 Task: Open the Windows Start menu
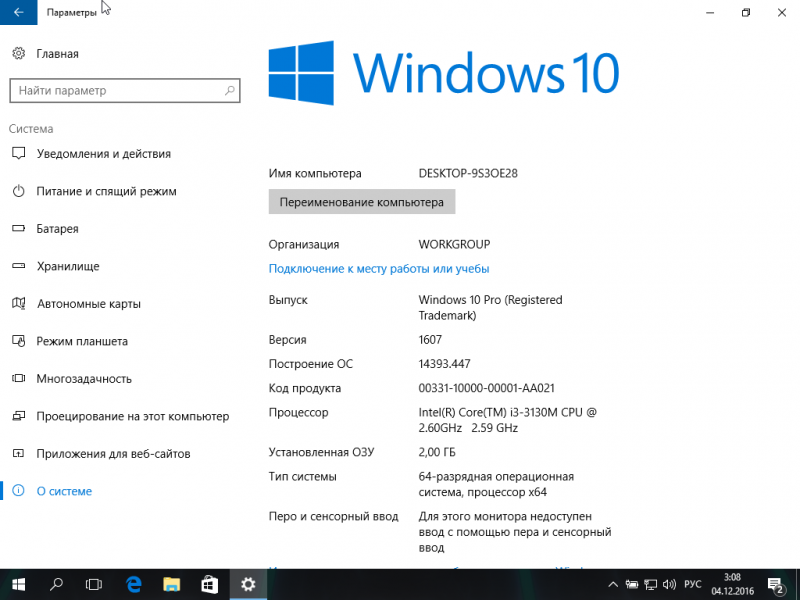click(x=18, y=584)
